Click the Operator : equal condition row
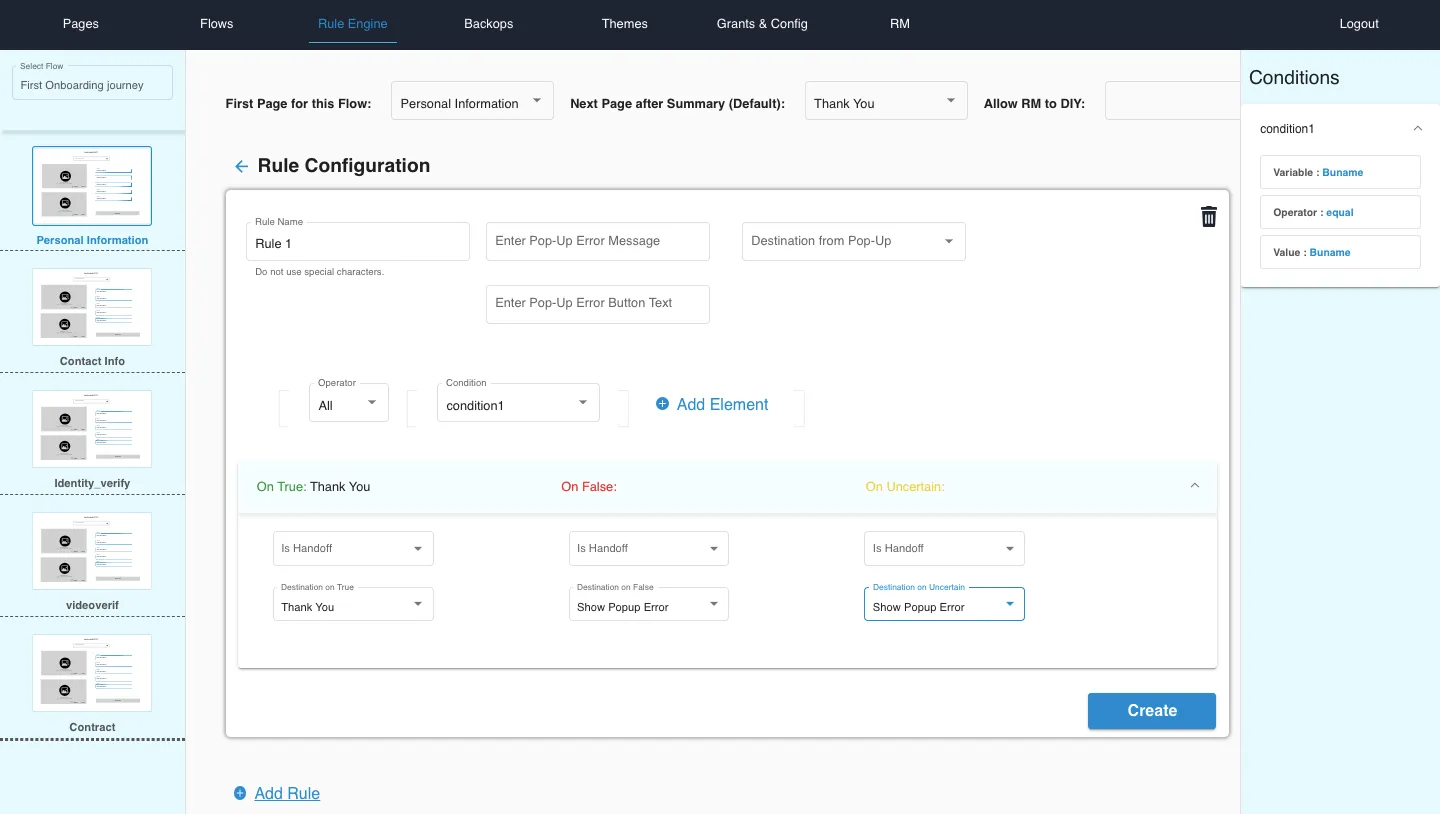Image resolution: width=1440 pixels, height=814 pixels. (1340, 212)
